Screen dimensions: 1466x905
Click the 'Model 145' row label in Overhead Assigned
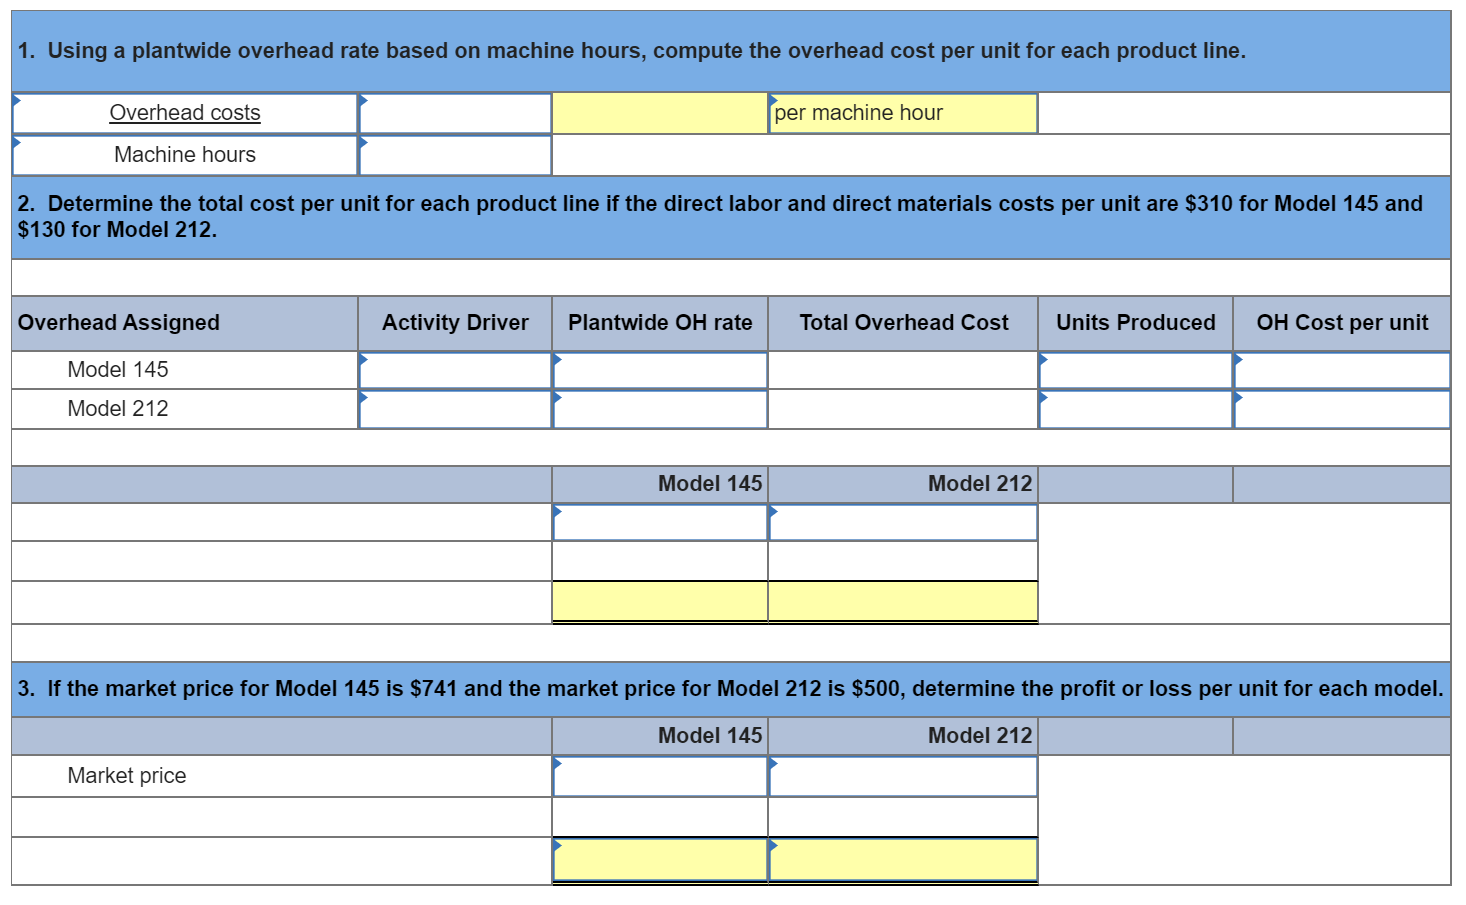(x=118, y=370)
